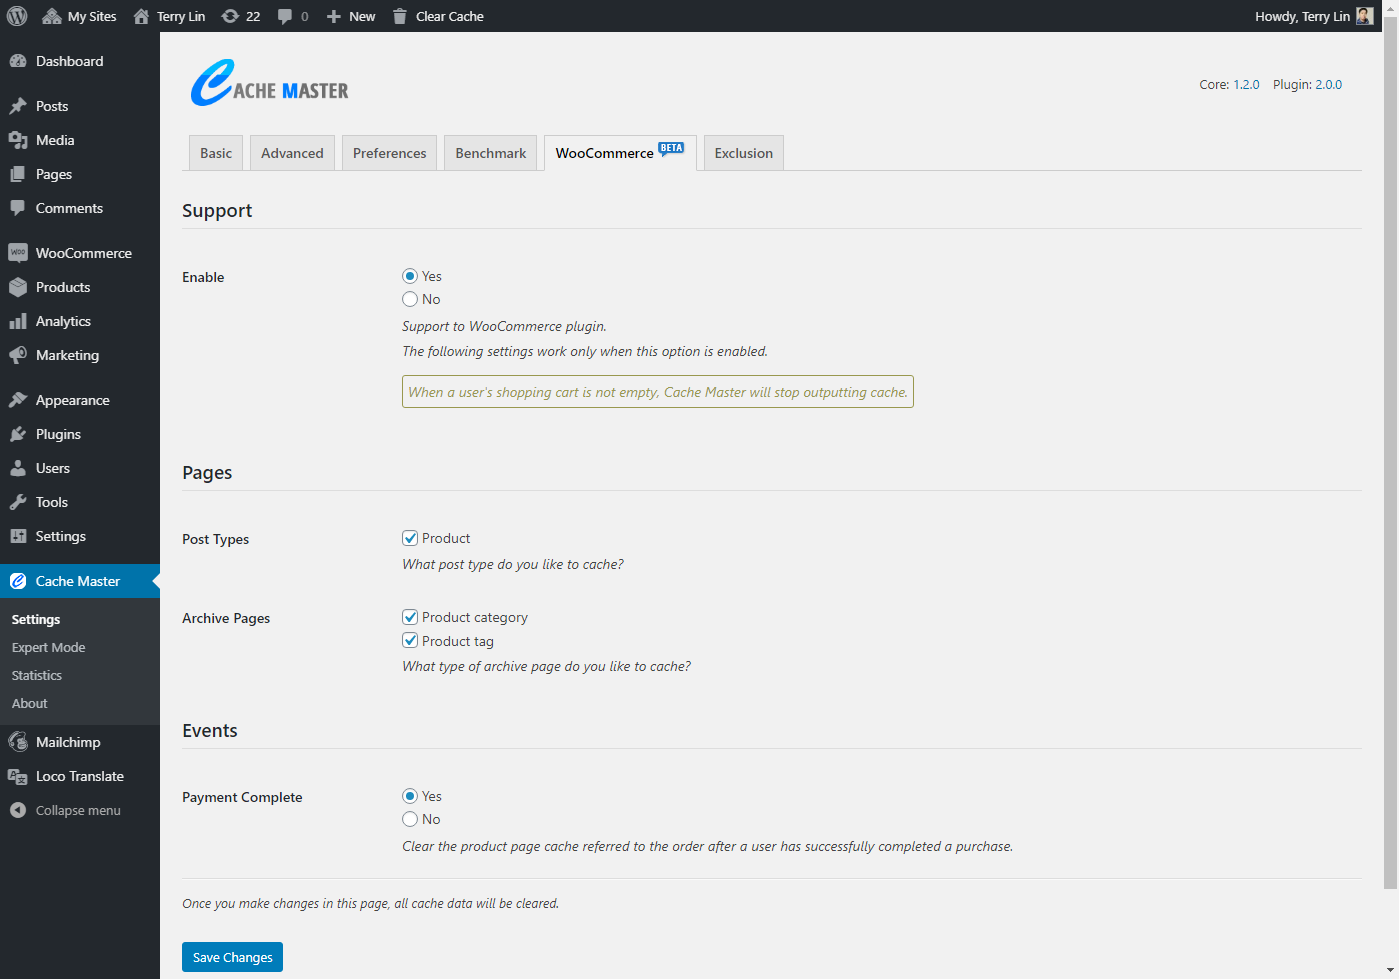This screenshot has height=979, width=1399.
Task: Click the Mailchimp monkey icon
Action: tap(18, 742)
